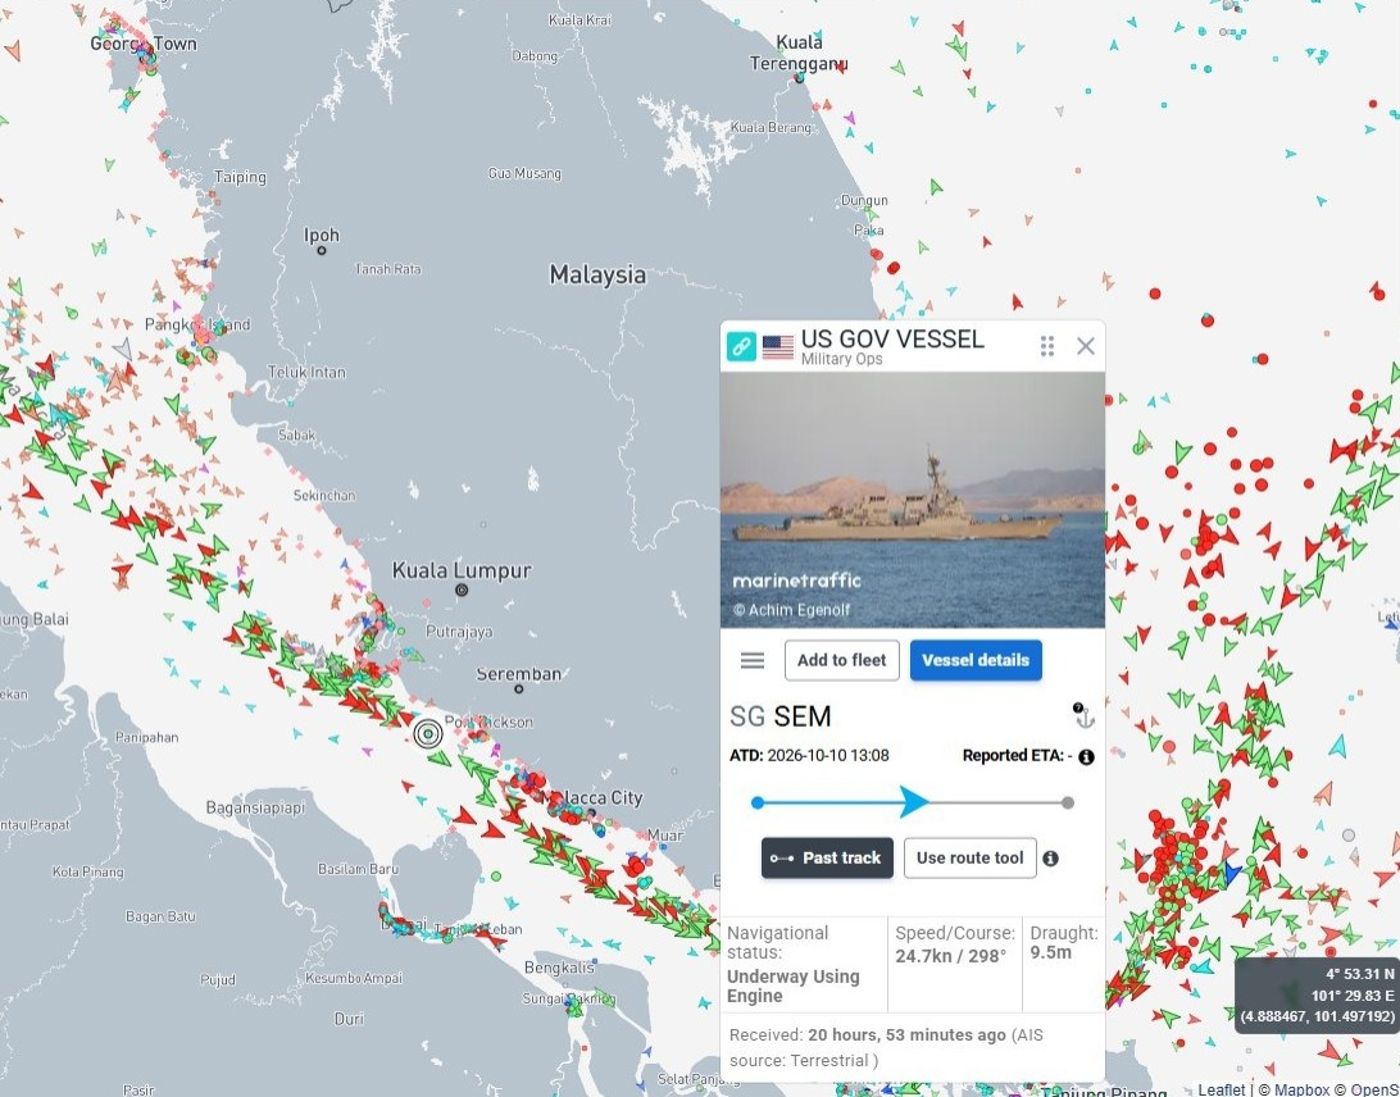Click the anchor port info icon
This screenshot has height=1097, width=1400.
(1084, 715)
